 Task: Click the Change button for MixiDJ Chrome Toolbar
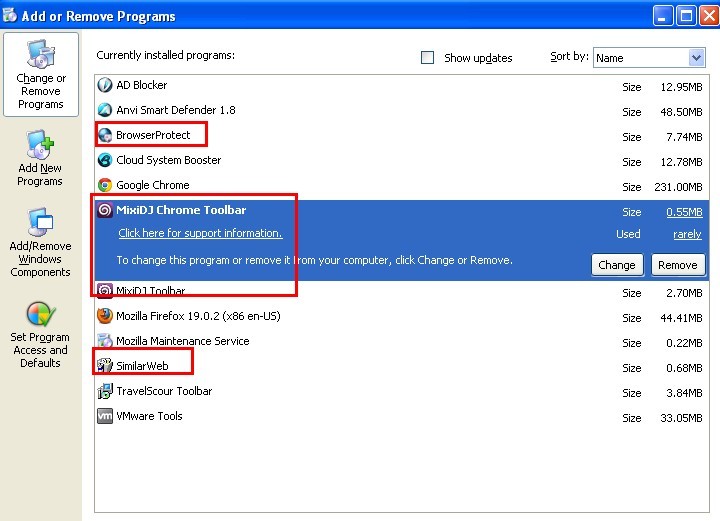pos(617,265)
